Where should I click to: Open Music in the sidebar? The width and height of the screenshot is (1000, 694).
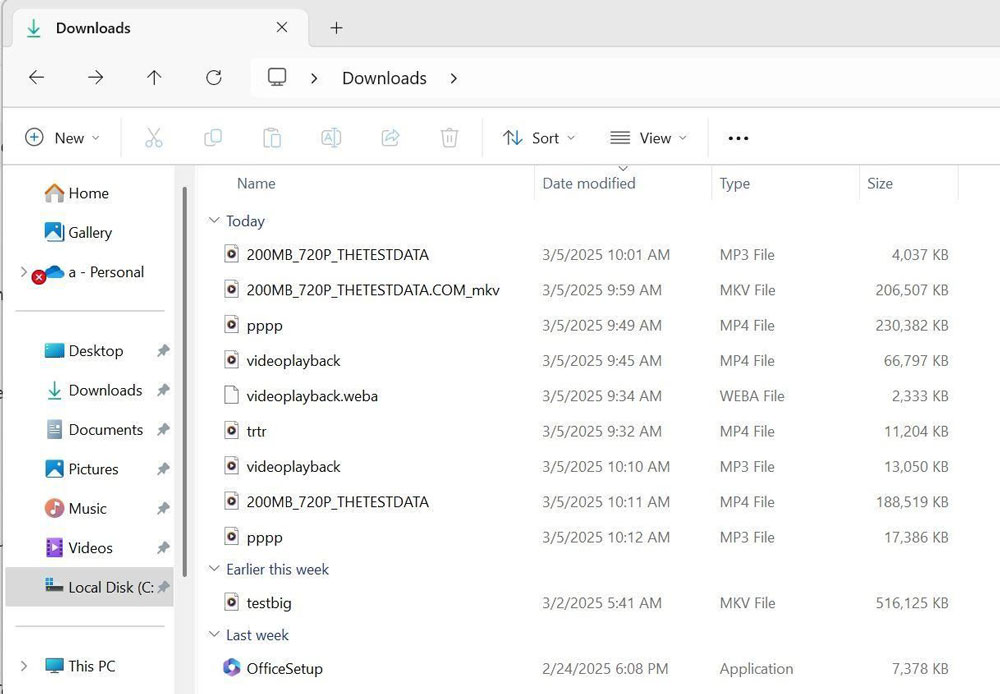75,508
